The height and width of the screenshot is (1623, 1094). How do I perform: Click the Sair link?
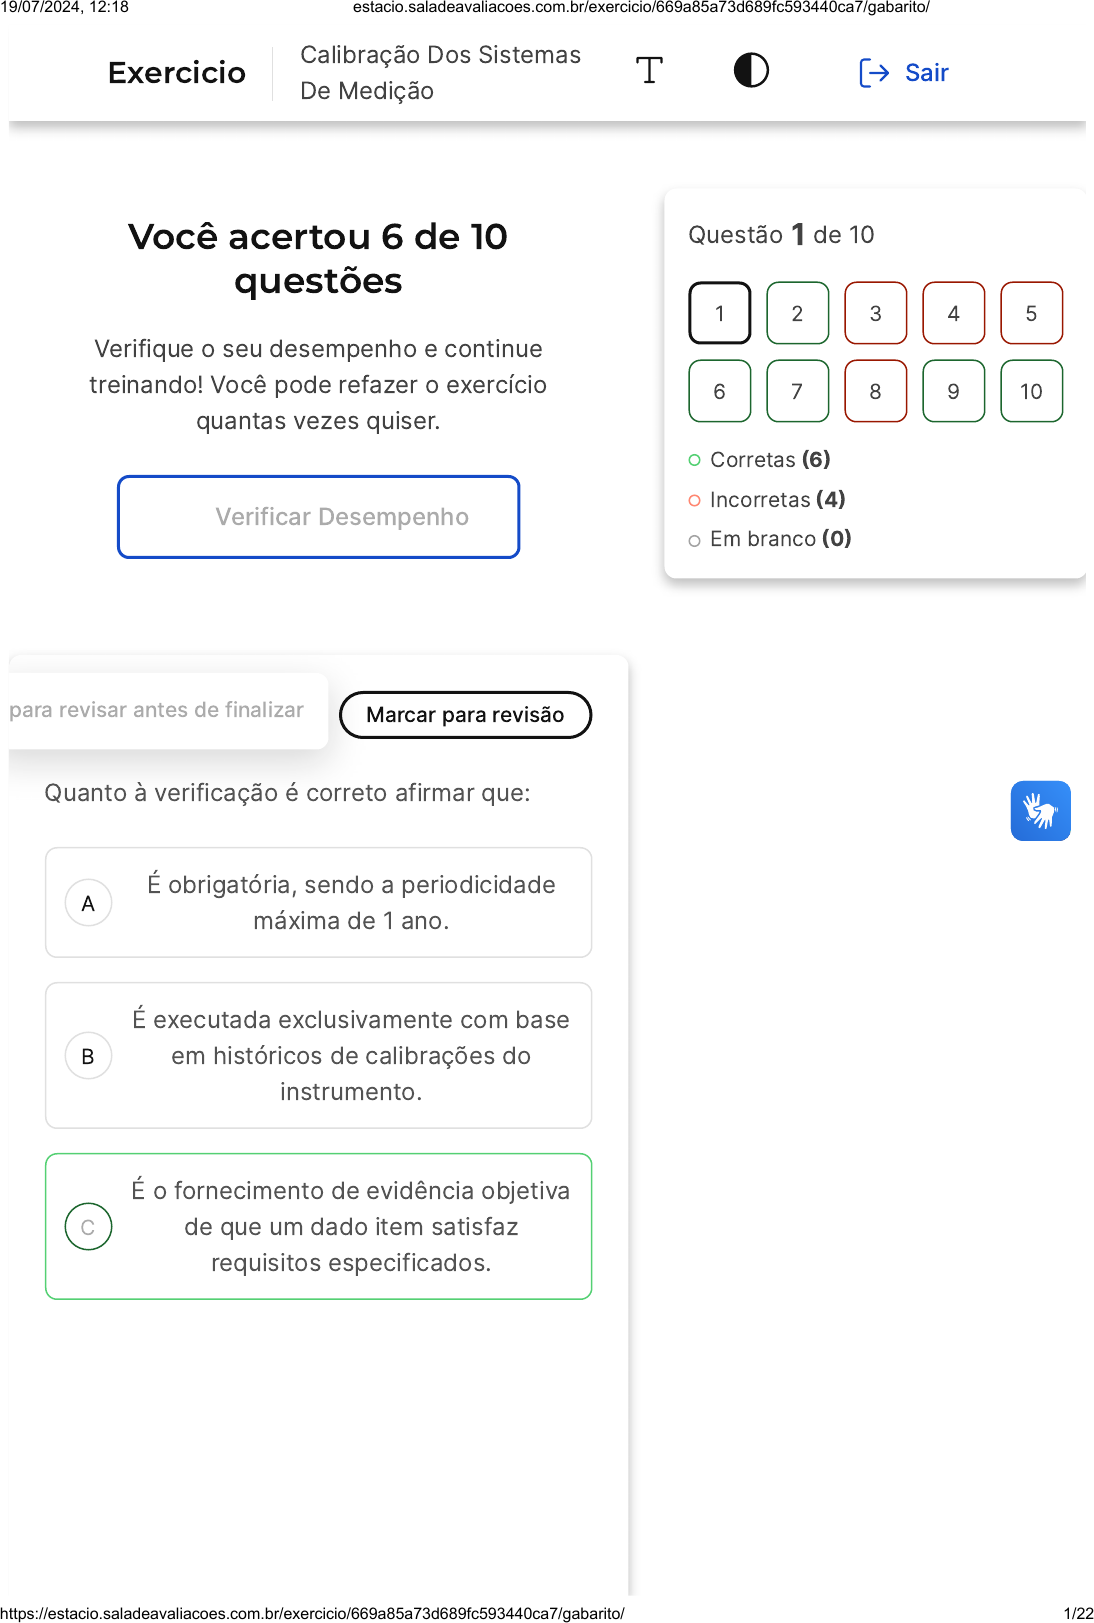(x=926, y=73)
